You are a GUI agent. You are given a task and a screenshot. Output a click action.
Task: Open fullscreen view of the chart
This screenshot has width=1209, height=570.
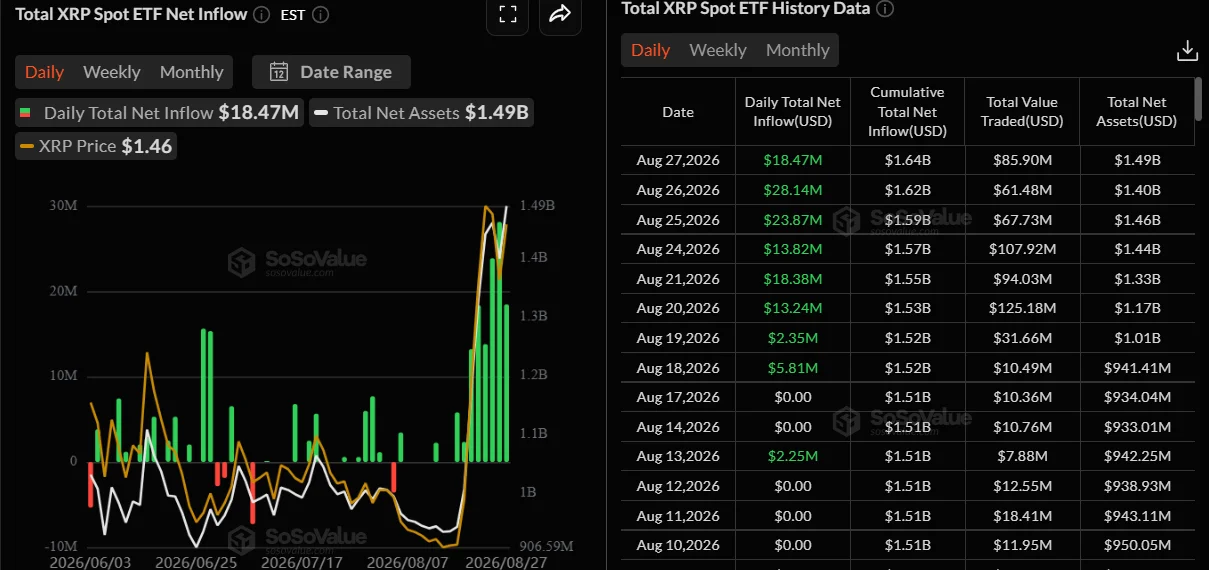point(507,13)
